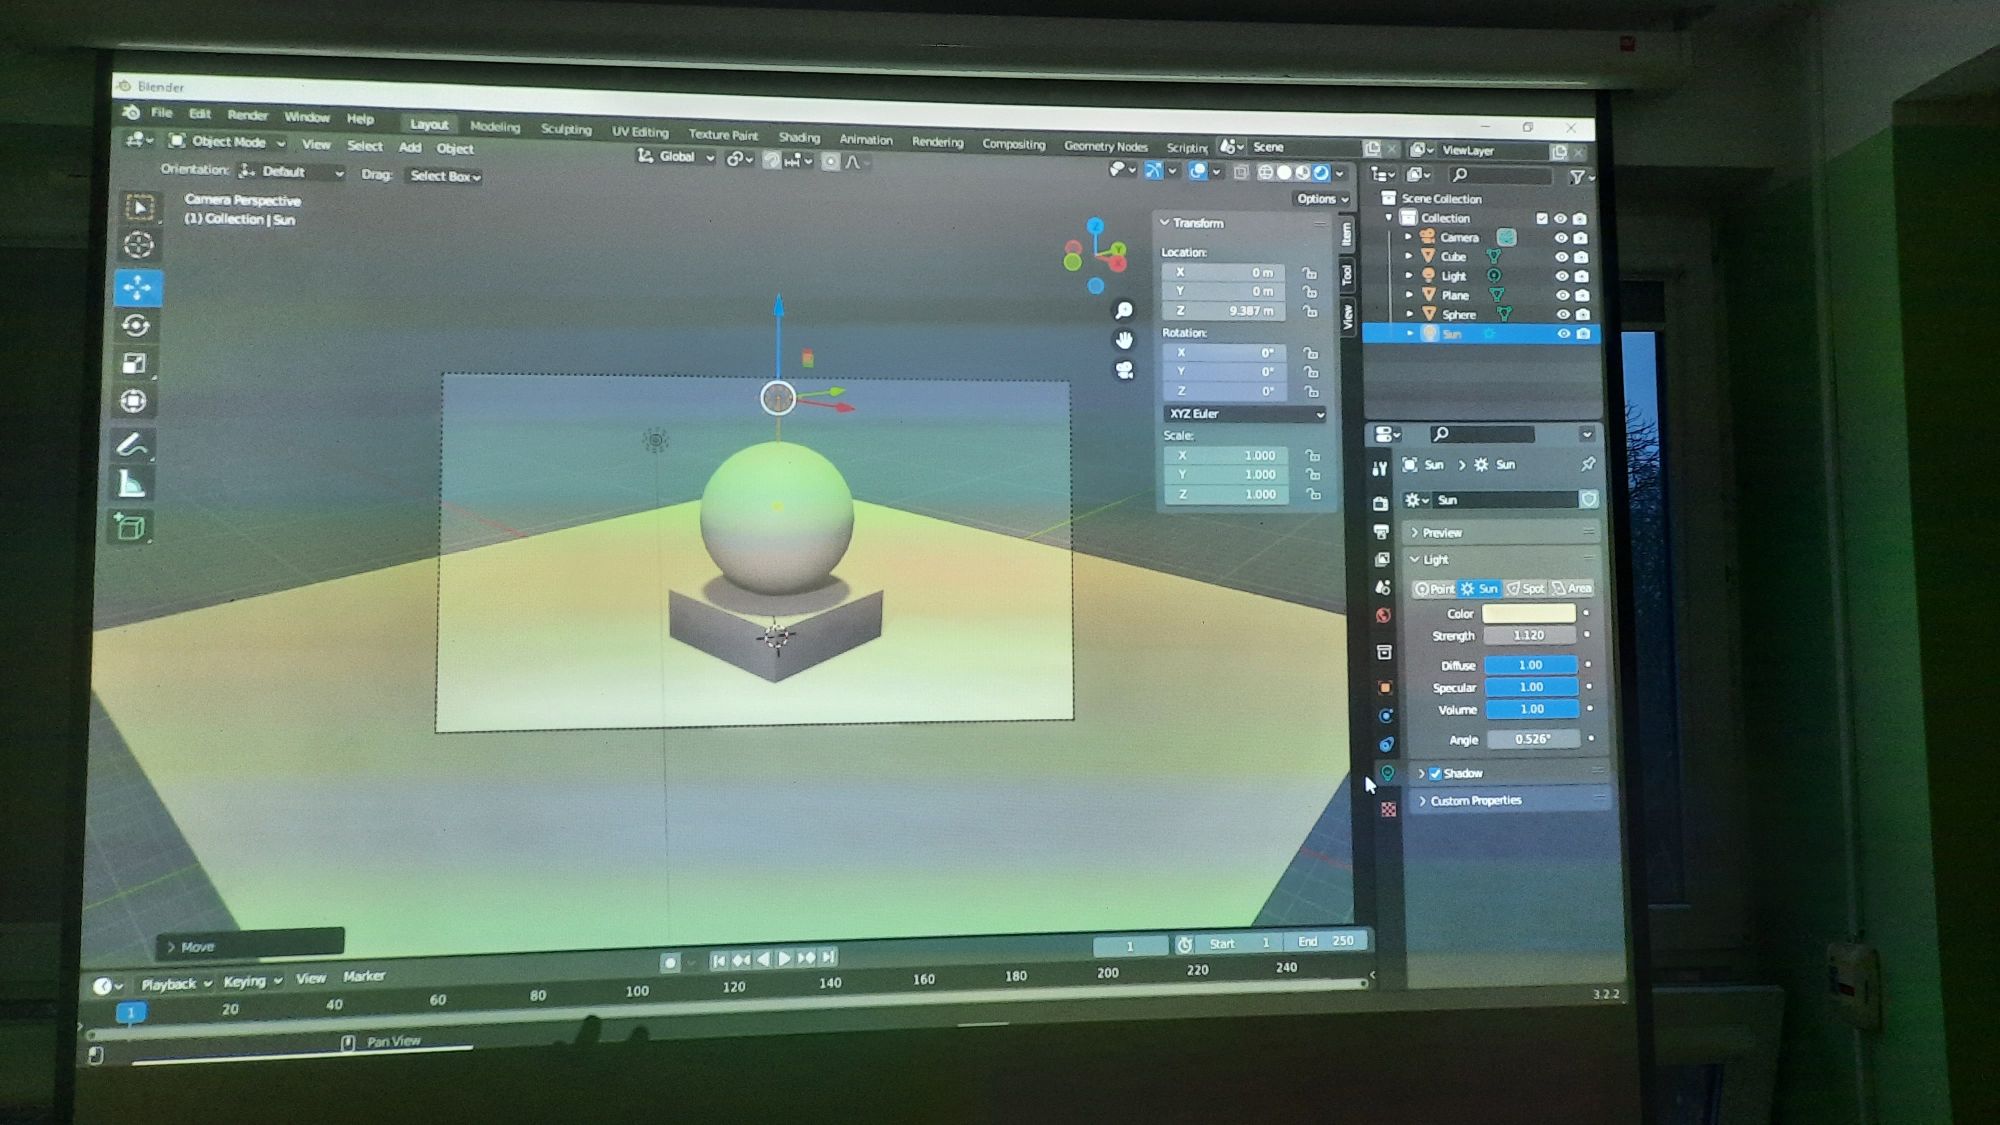Screen dimensions: 2000x1125
Task: Expand the Camera item in outliner
Action: pos(1408,237)
